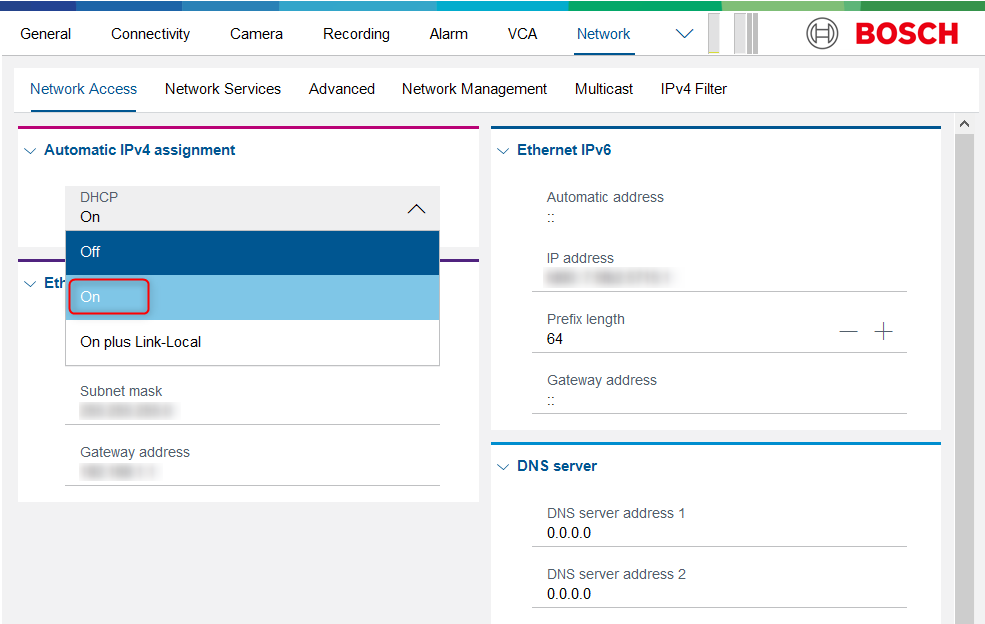Click the Bosch logo emblem
Viewport: 985px width, 624px height.
(822, 33)
